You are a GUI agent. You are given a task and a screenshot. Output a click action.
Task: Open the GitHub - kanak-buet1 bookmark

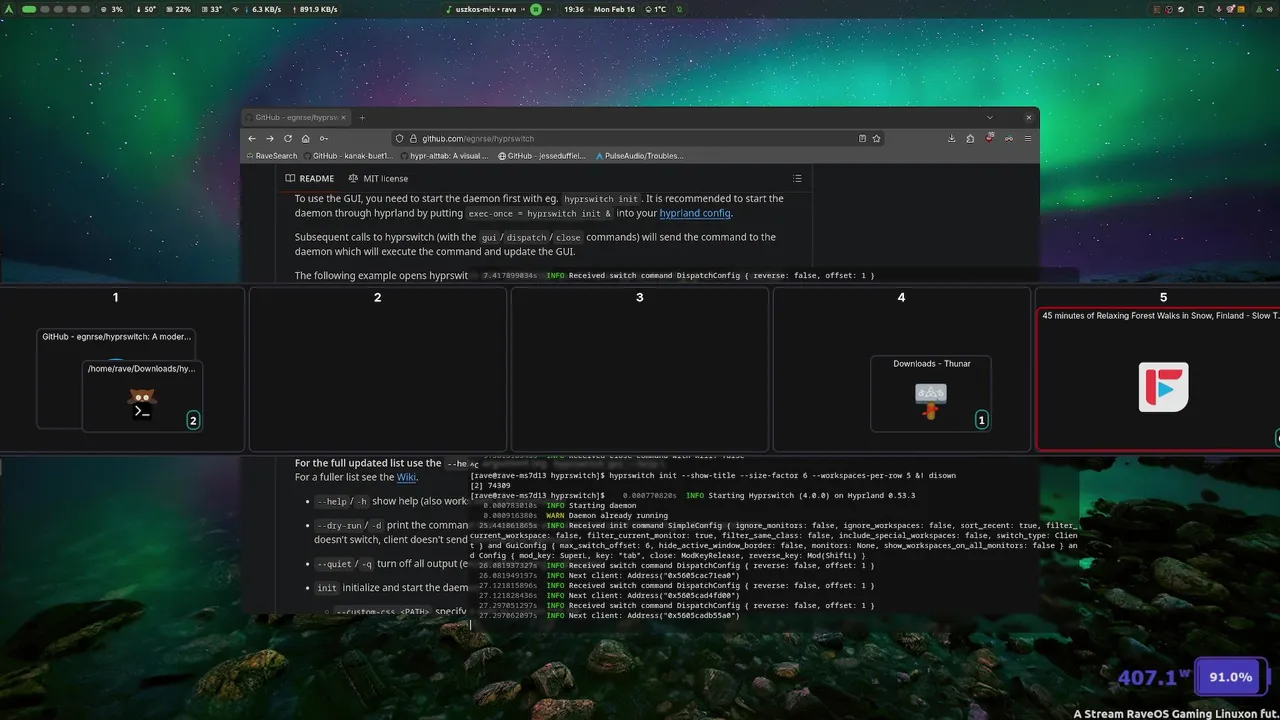349,156
